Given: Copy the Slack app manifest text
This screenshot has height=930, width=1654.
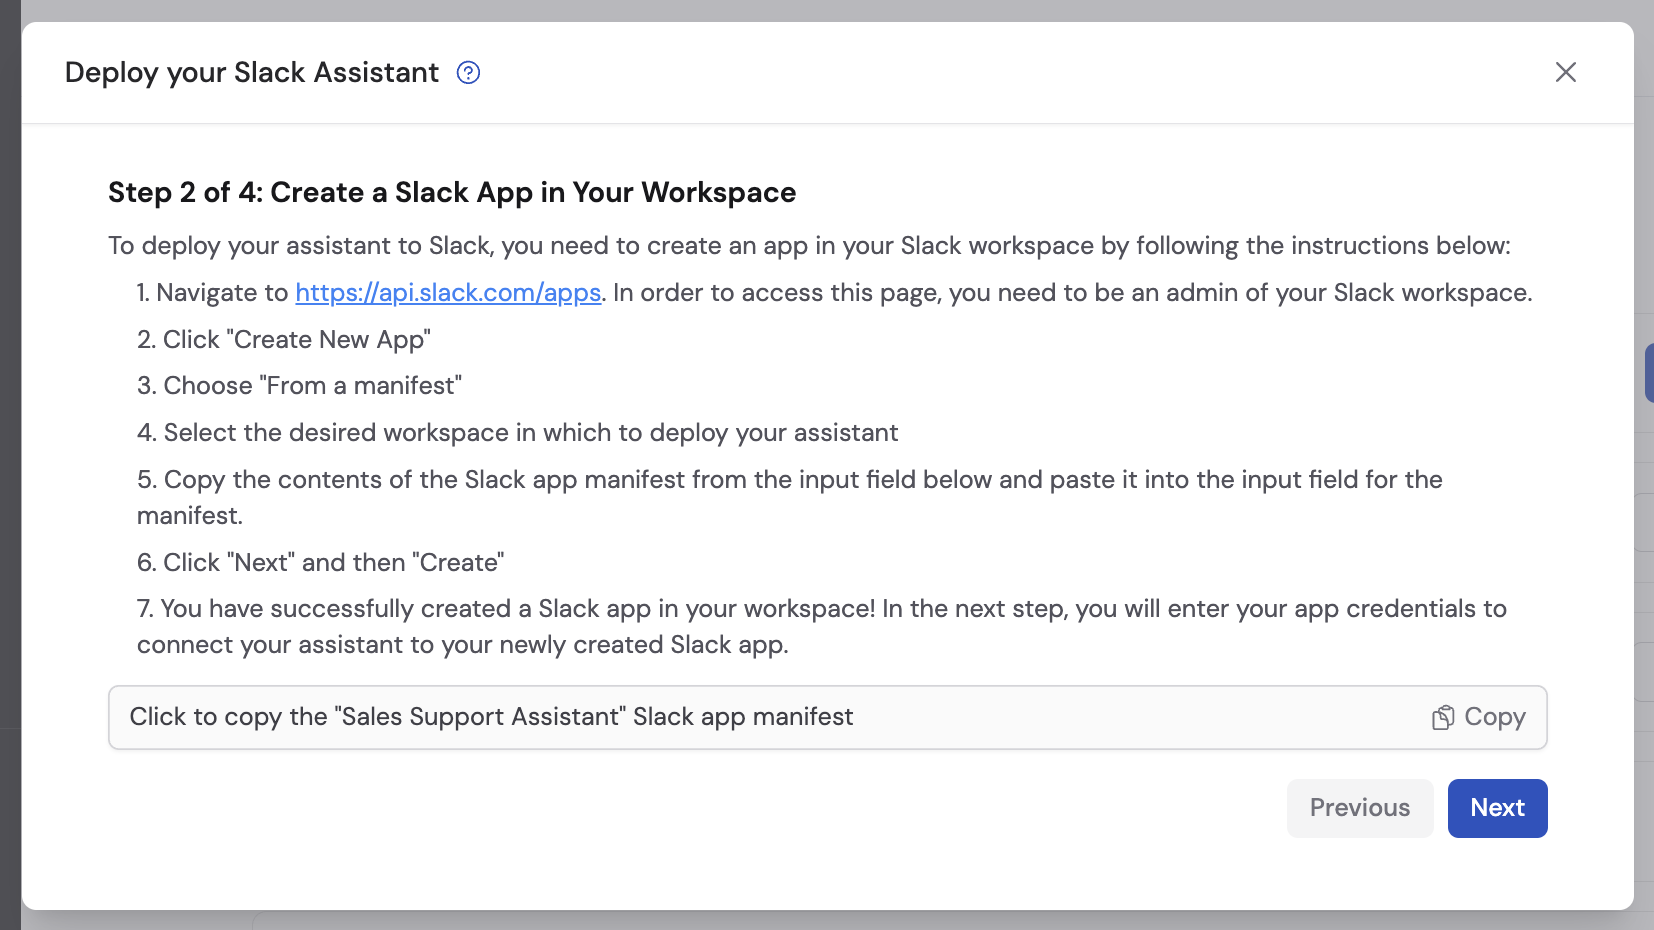Looking at the screenshot, I should tap(1478, 717).
